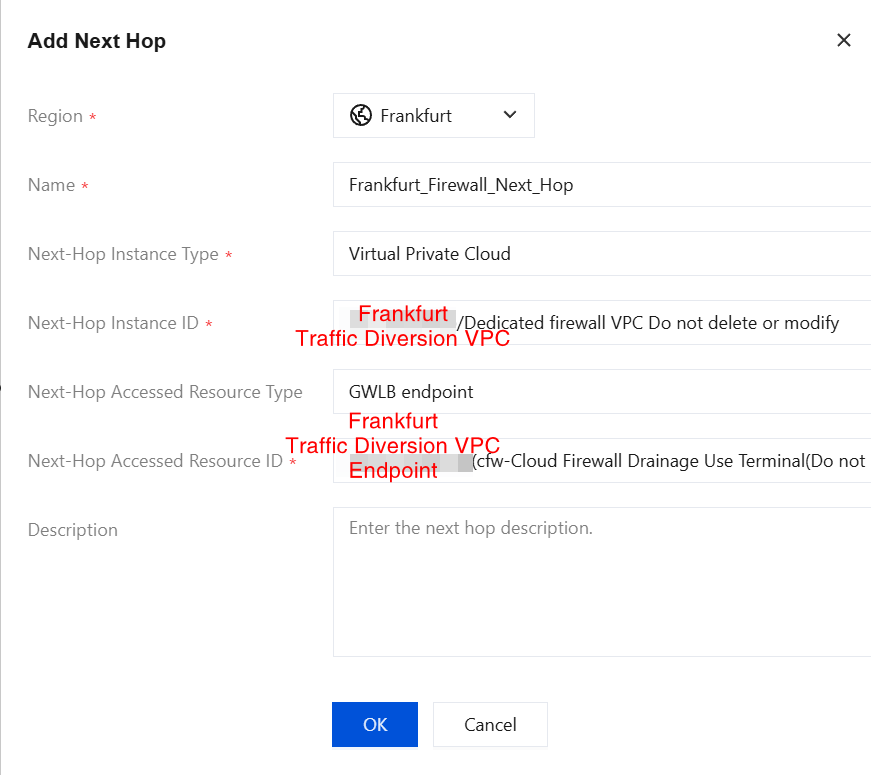This screenshot has height=775, width=871.
Task: Open the Virtual Private Cloud instance type selector
Action: pos(600,254)
